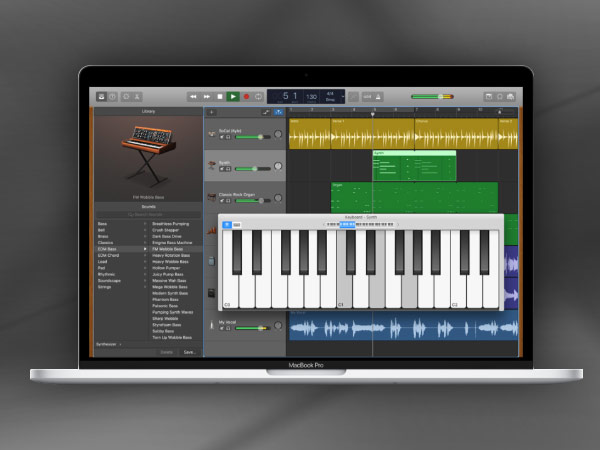Open the Apple Loops browser button
Screen dimensions: 600x450
(x=500, y=97)
